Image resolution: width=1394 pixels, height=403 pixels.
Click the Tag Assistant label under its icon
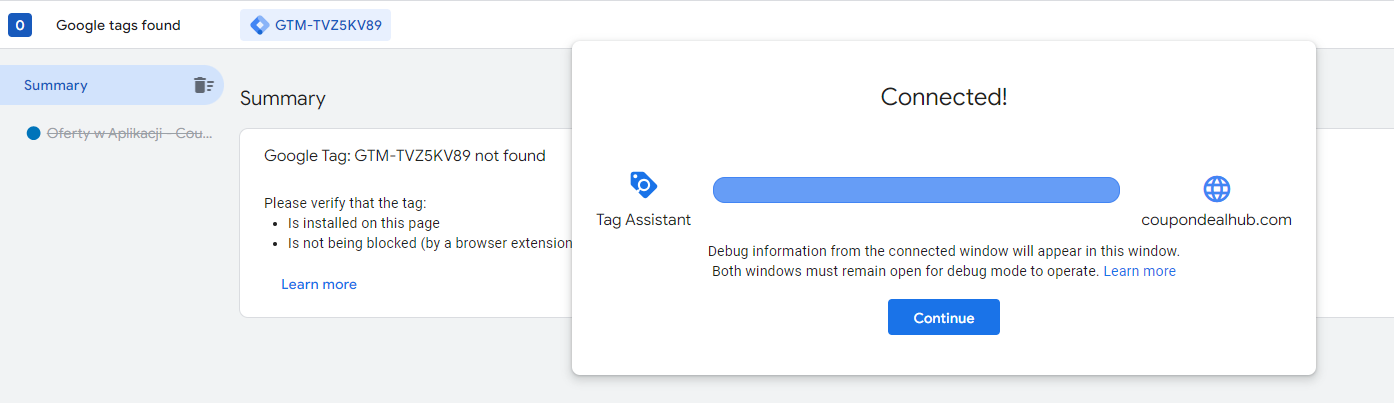(643, 220)
